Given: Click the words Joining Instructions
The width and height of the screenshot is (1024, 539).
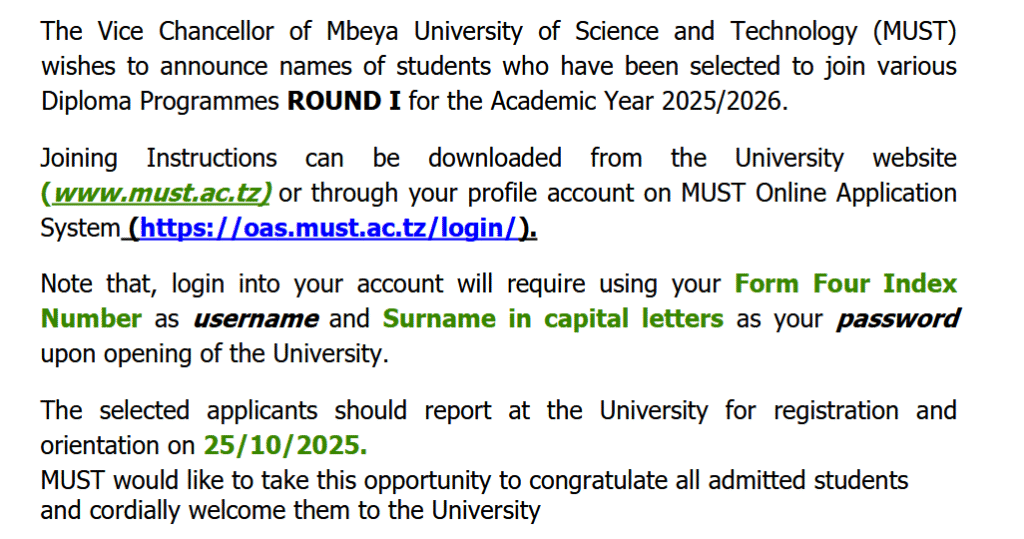Looking at the screenshot, I should [159, 158].
